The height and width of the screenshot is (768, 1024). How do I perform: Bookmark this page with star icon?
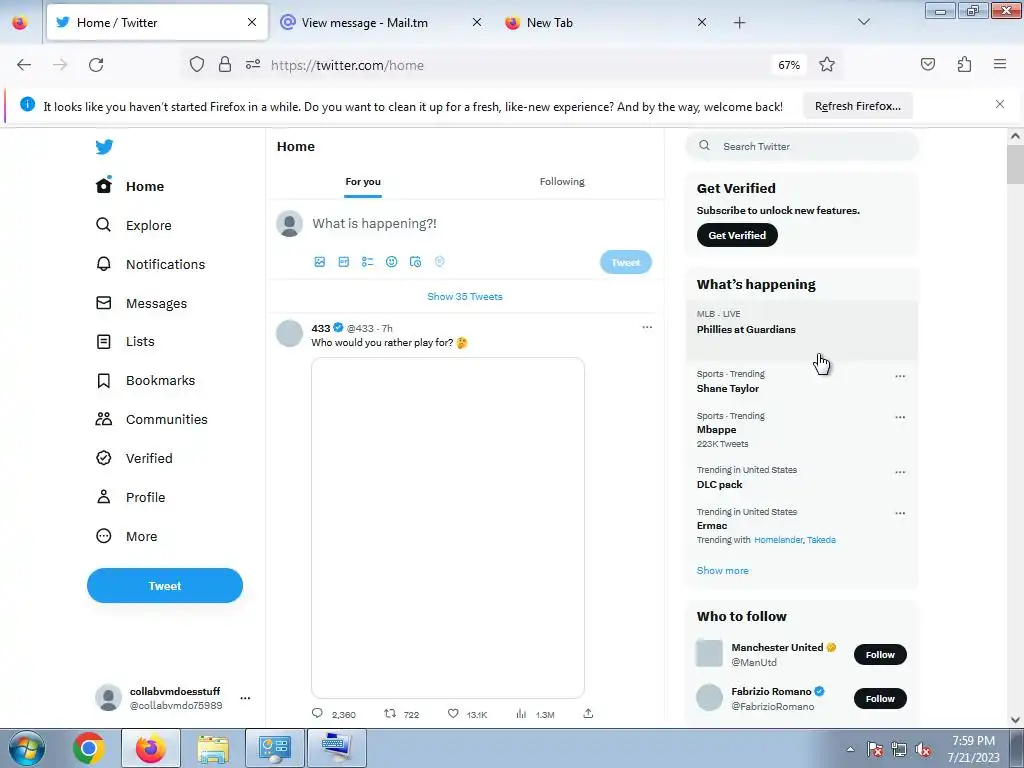pyautogui.click(x=827, y=65)
